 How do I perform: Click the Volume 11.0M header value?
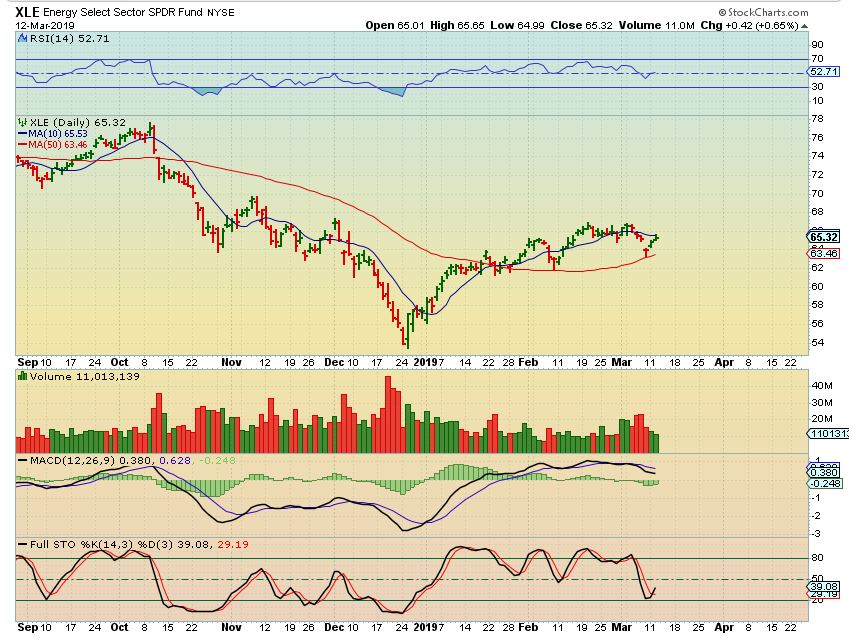click(x=657, y=25)
